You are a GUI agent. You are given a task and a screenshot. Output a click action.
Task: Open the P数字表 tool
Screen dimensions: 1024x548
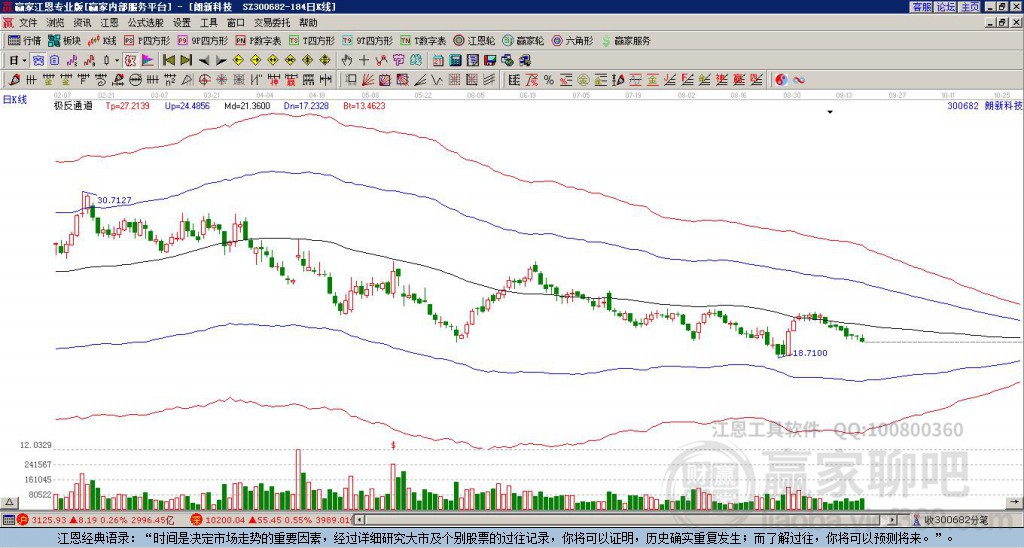tap(259, 40)
